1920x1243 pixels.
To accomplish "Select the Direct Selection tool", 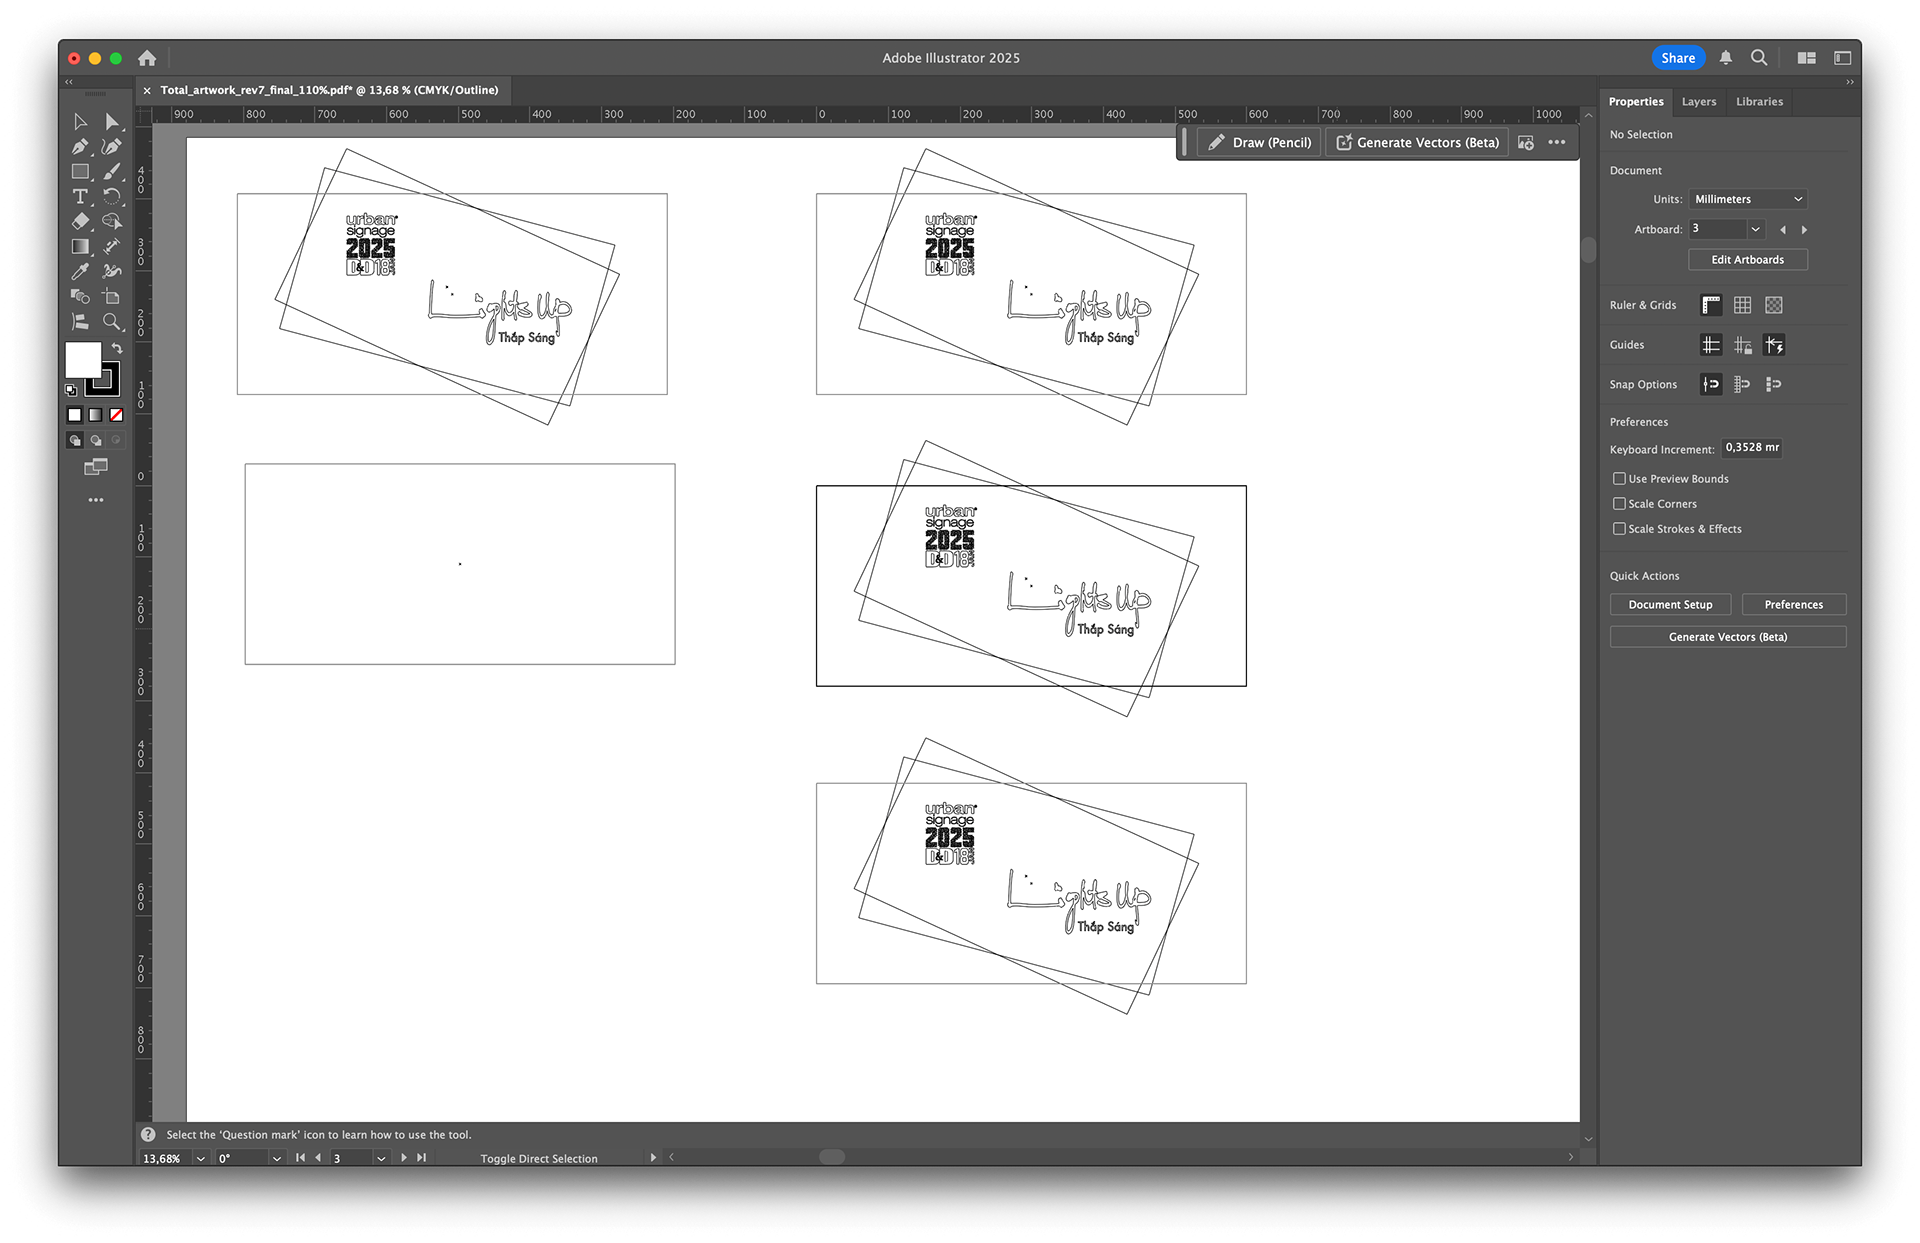I will [112, 121].
